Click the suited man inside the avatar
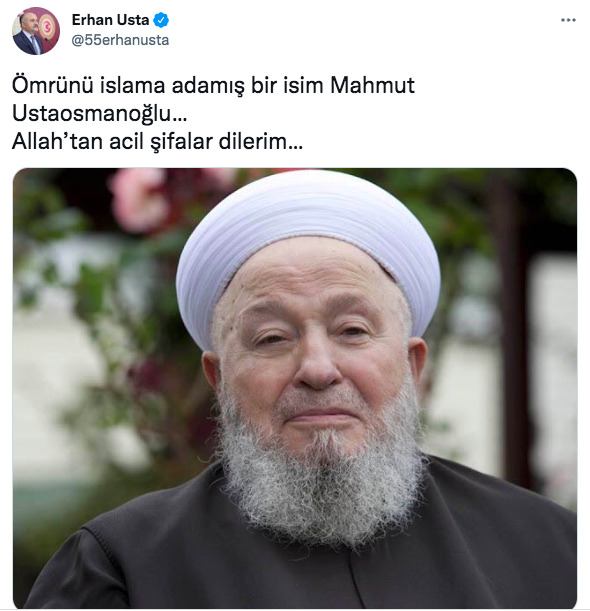This screenshot has height=611, width=590. coord(28,36)
